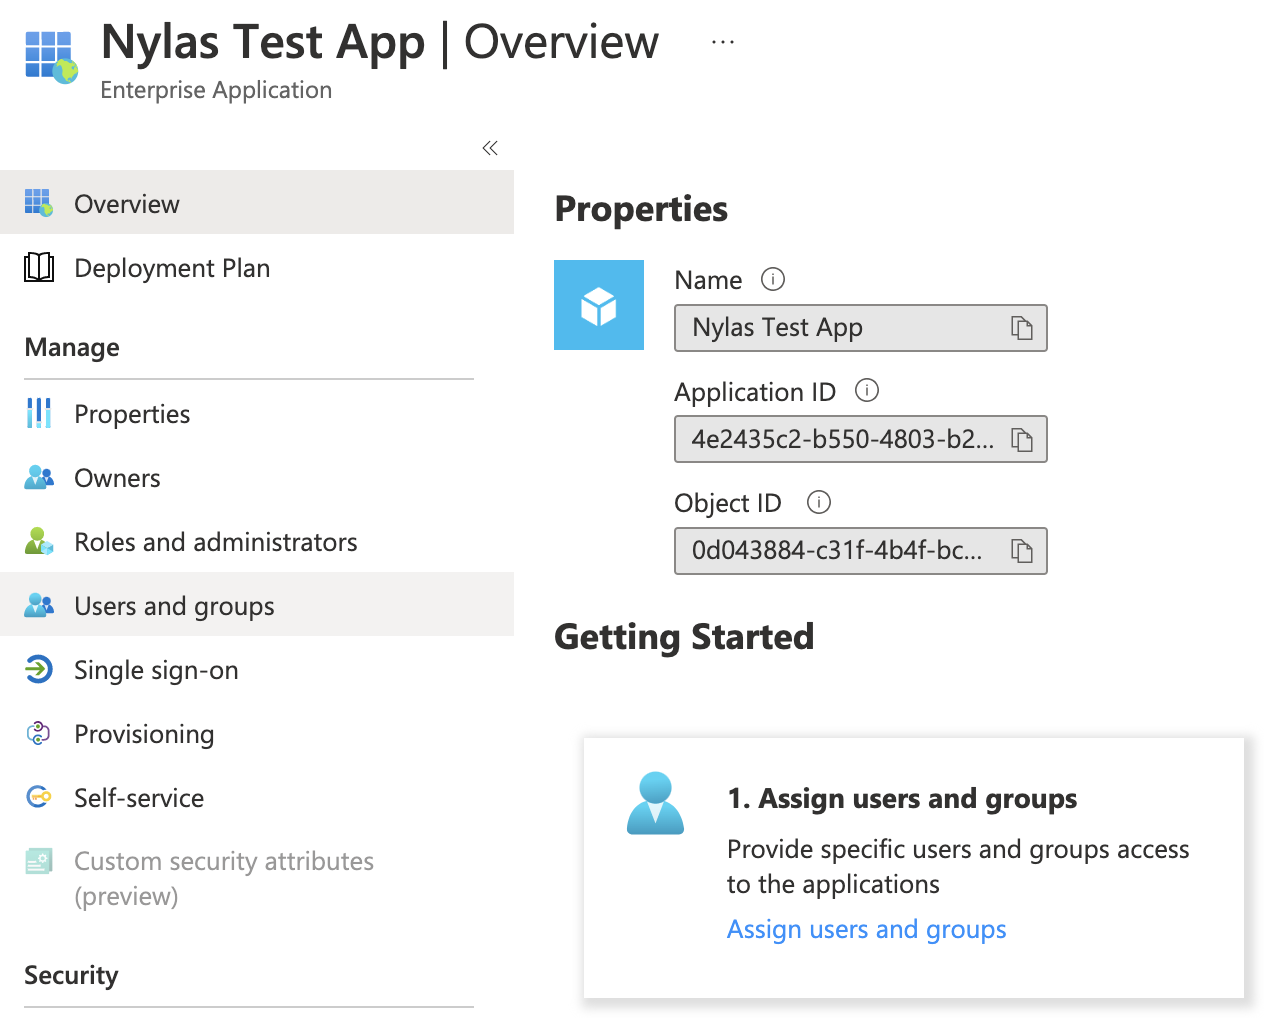Open the more options ellipsis menu
Screen dimensions: 1266x1024
coord(723,42)
